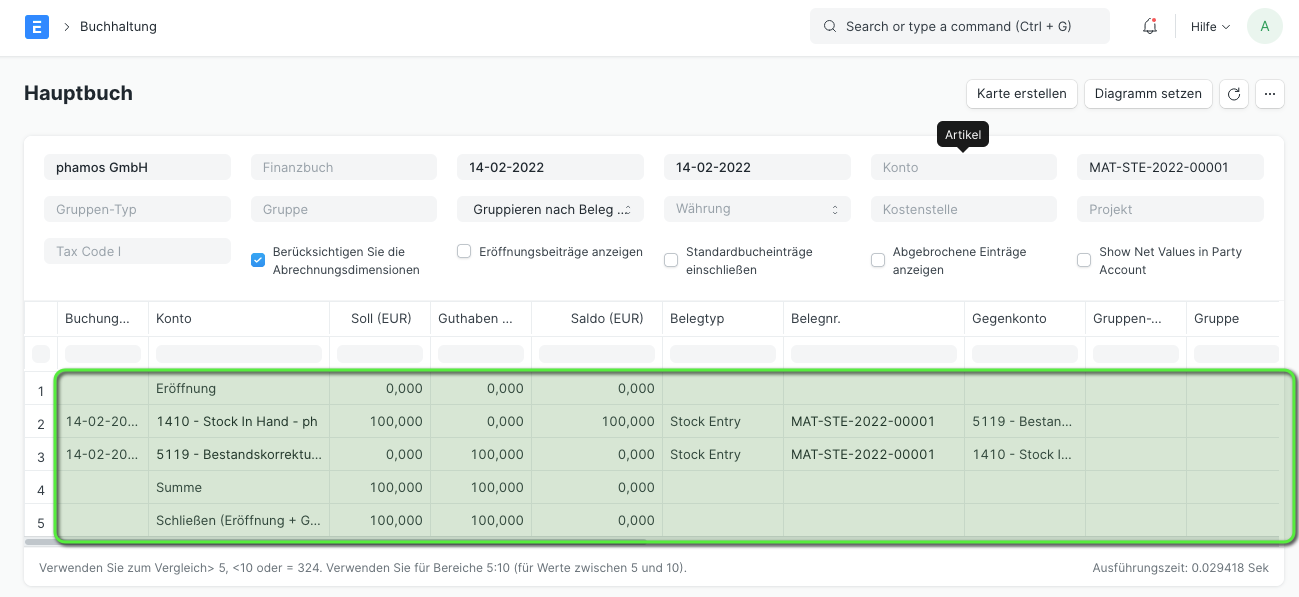The width and height of the screenshot is (1299, 597).
Task: Click the Konto filter field below the Artikel tooltip
Action: click(964, 167)
